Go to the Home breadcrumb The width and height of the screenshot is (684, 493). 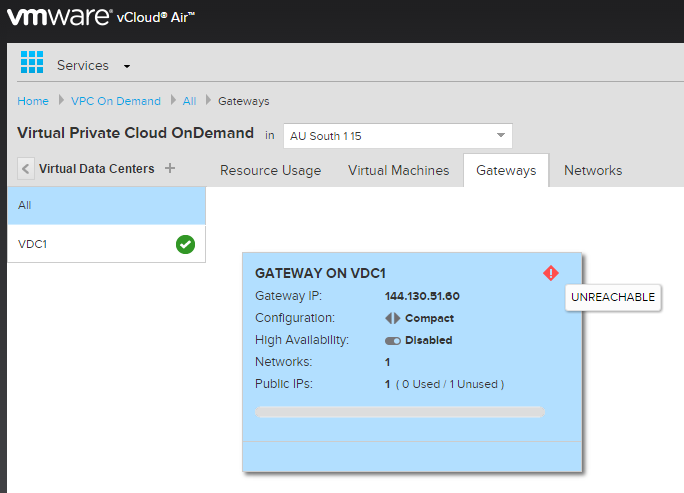(33, 101)
